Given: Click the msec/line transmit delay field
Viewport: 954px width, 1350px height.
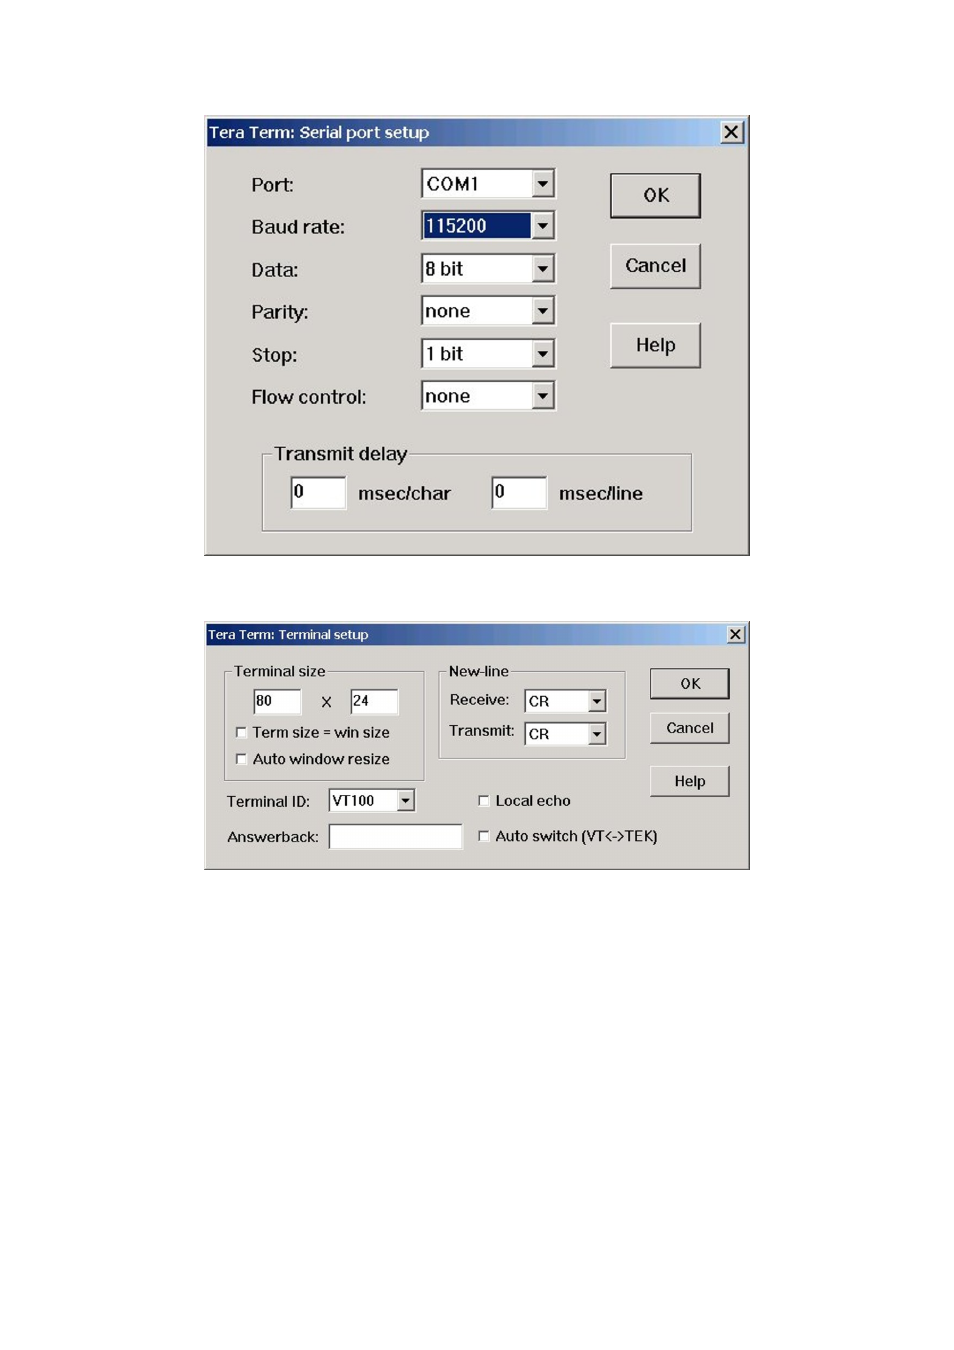Looking at the screenshot, I should click(x=519, y=492).
